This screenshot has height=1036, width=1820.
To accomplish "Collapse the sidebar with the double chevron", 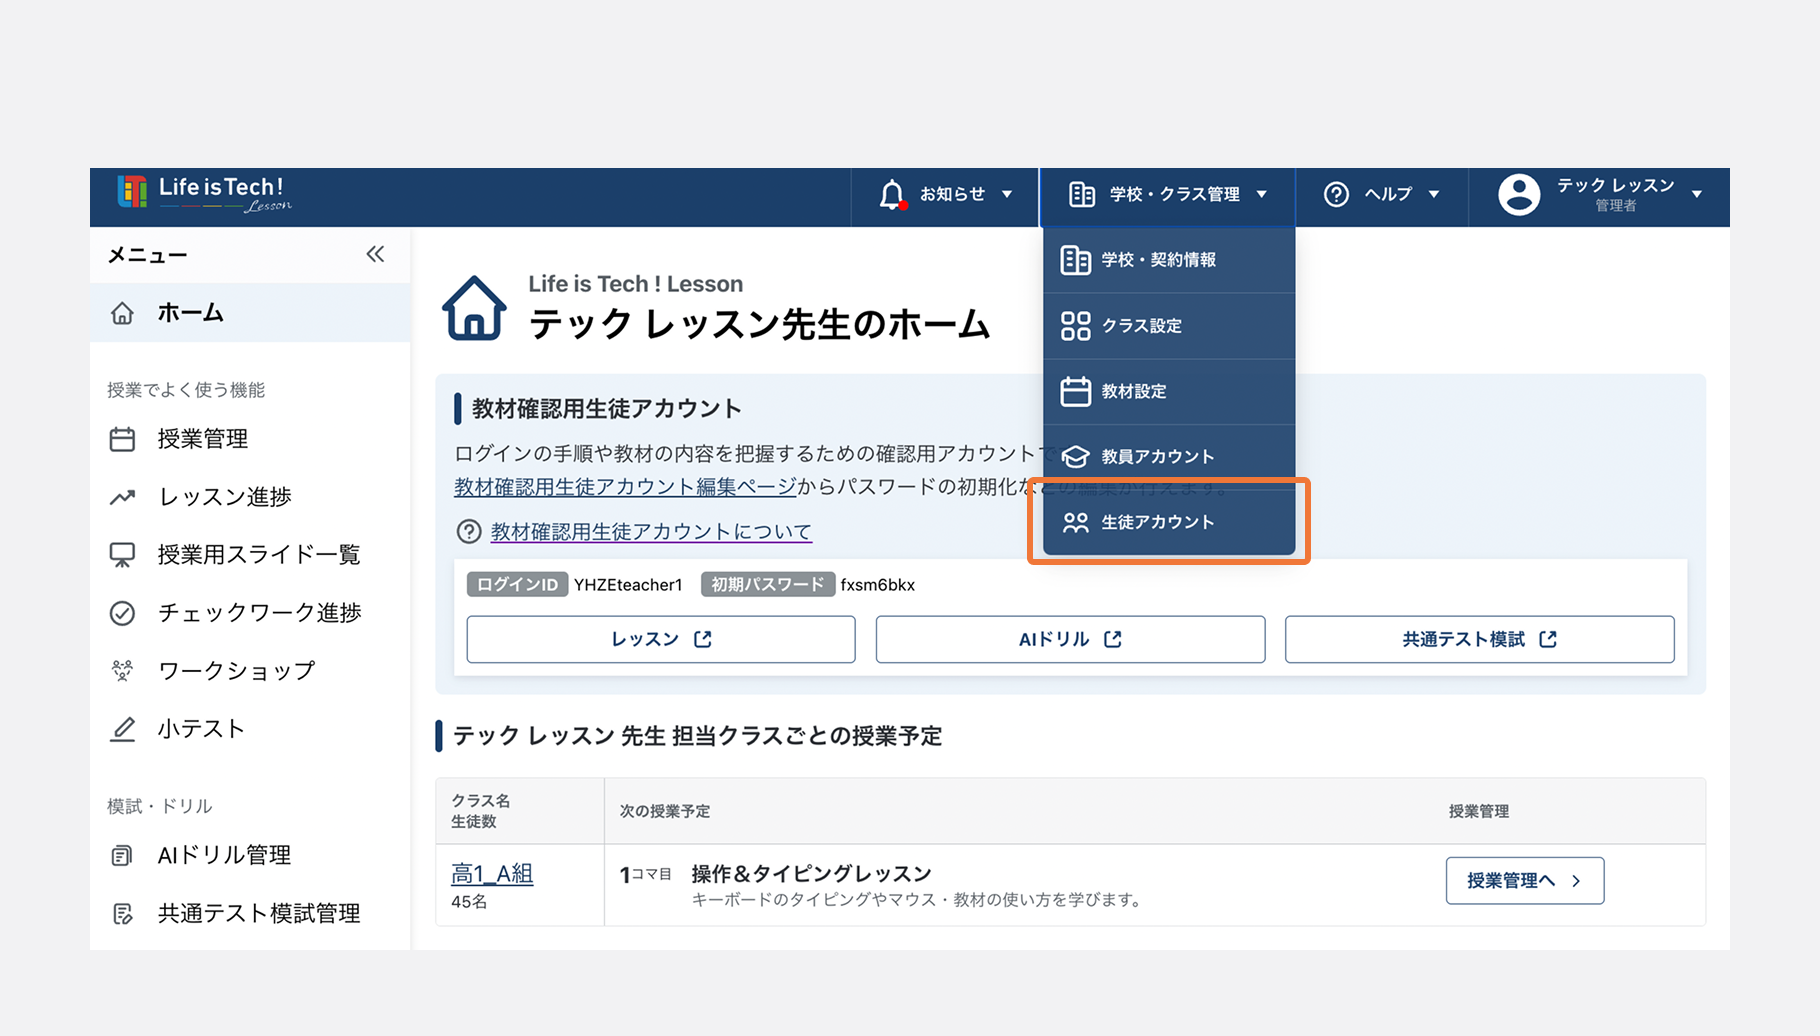I will pos(375,254).
